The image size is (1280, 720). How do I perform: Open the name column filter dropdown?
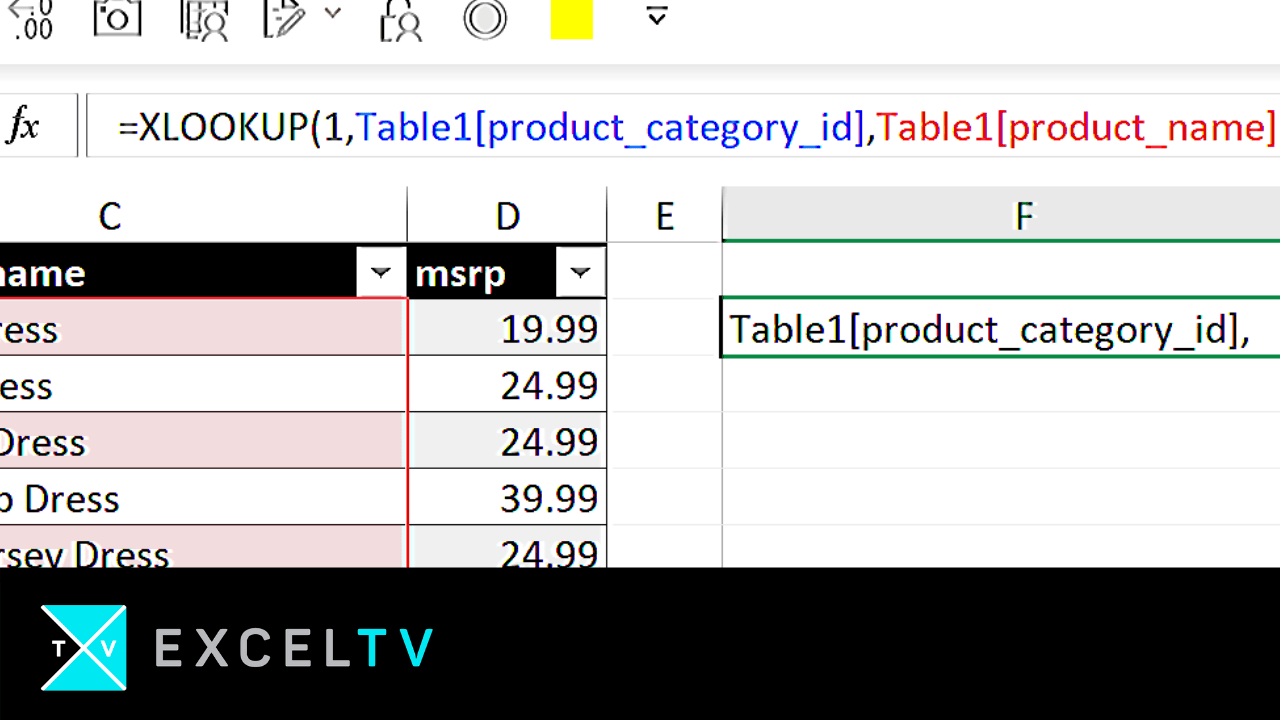click(x=381, y=272)
